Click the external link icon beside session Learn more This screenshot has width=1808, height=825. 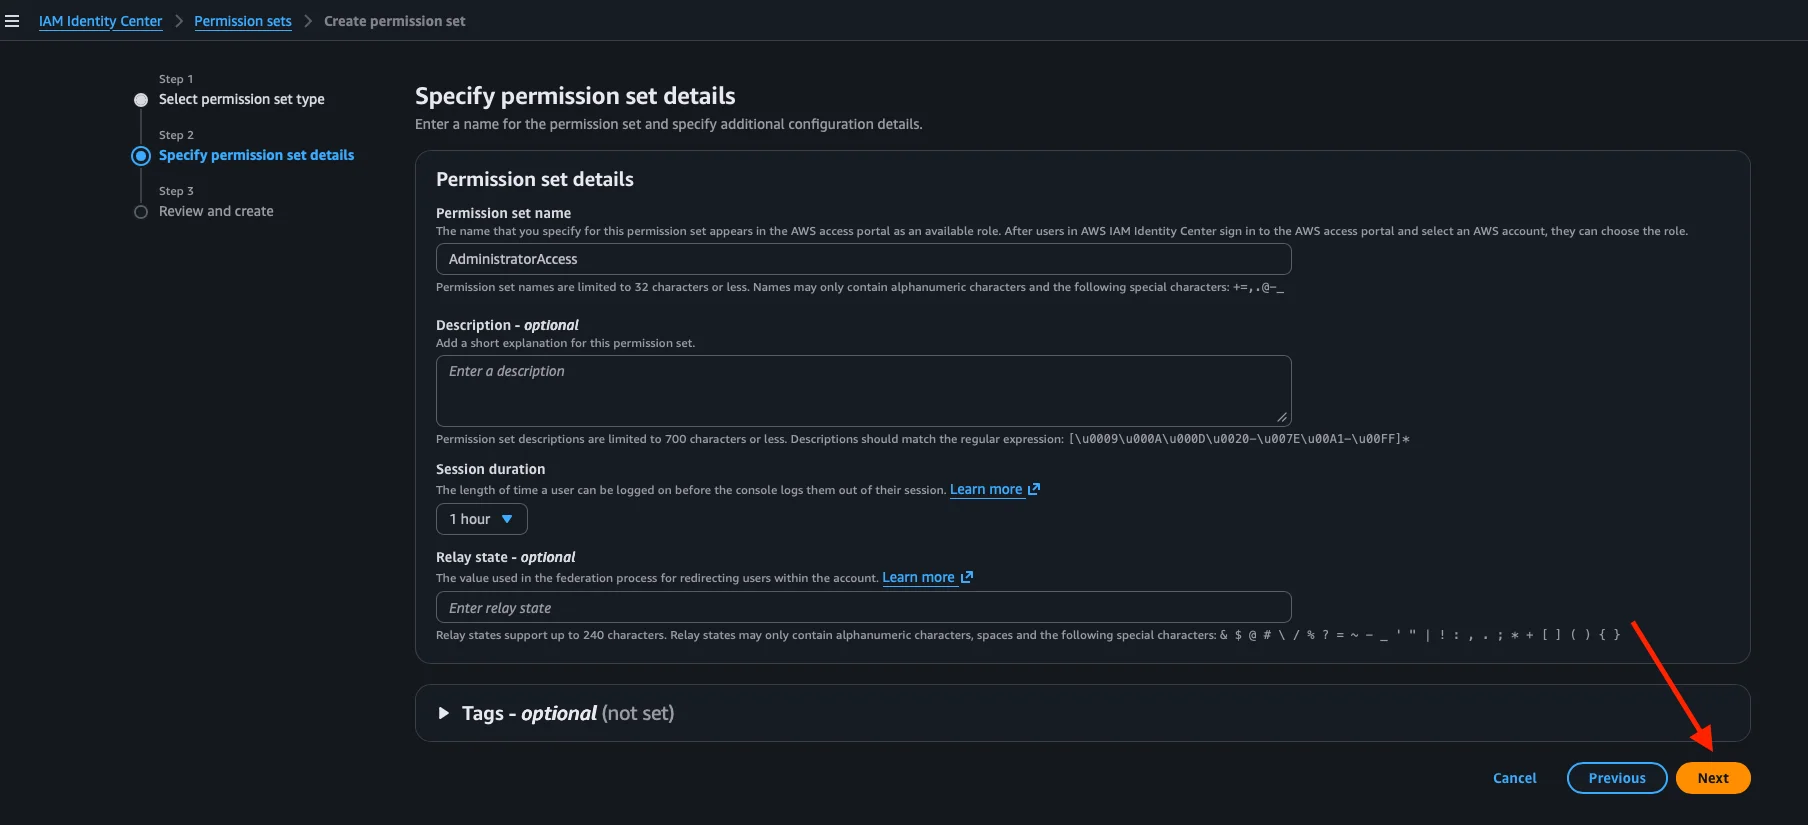pos(1034,489)
